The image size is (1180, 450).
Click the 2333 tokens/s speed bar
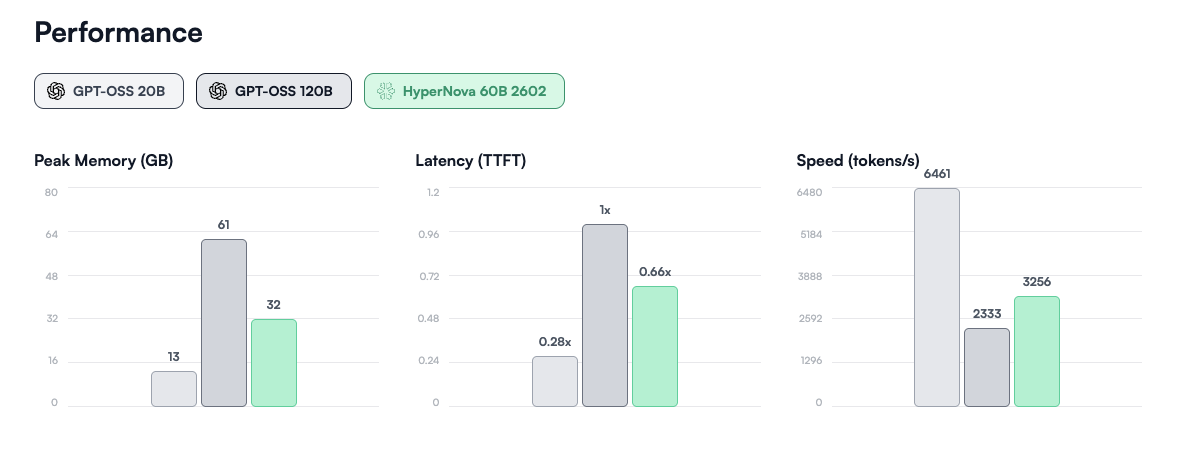987,367
